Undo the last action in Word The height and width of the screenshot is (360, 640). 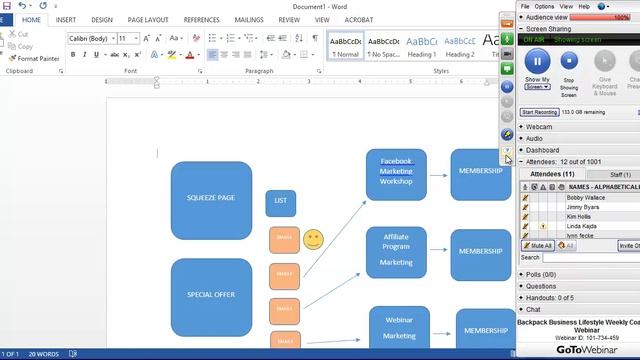22,6
